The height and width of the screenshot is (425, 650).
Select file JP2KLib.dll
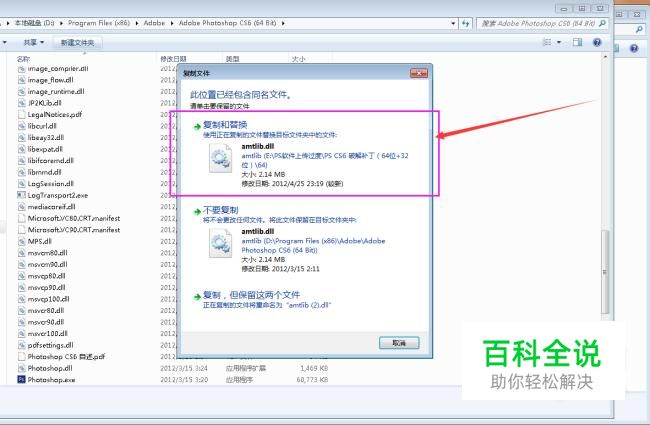[44, 103]
